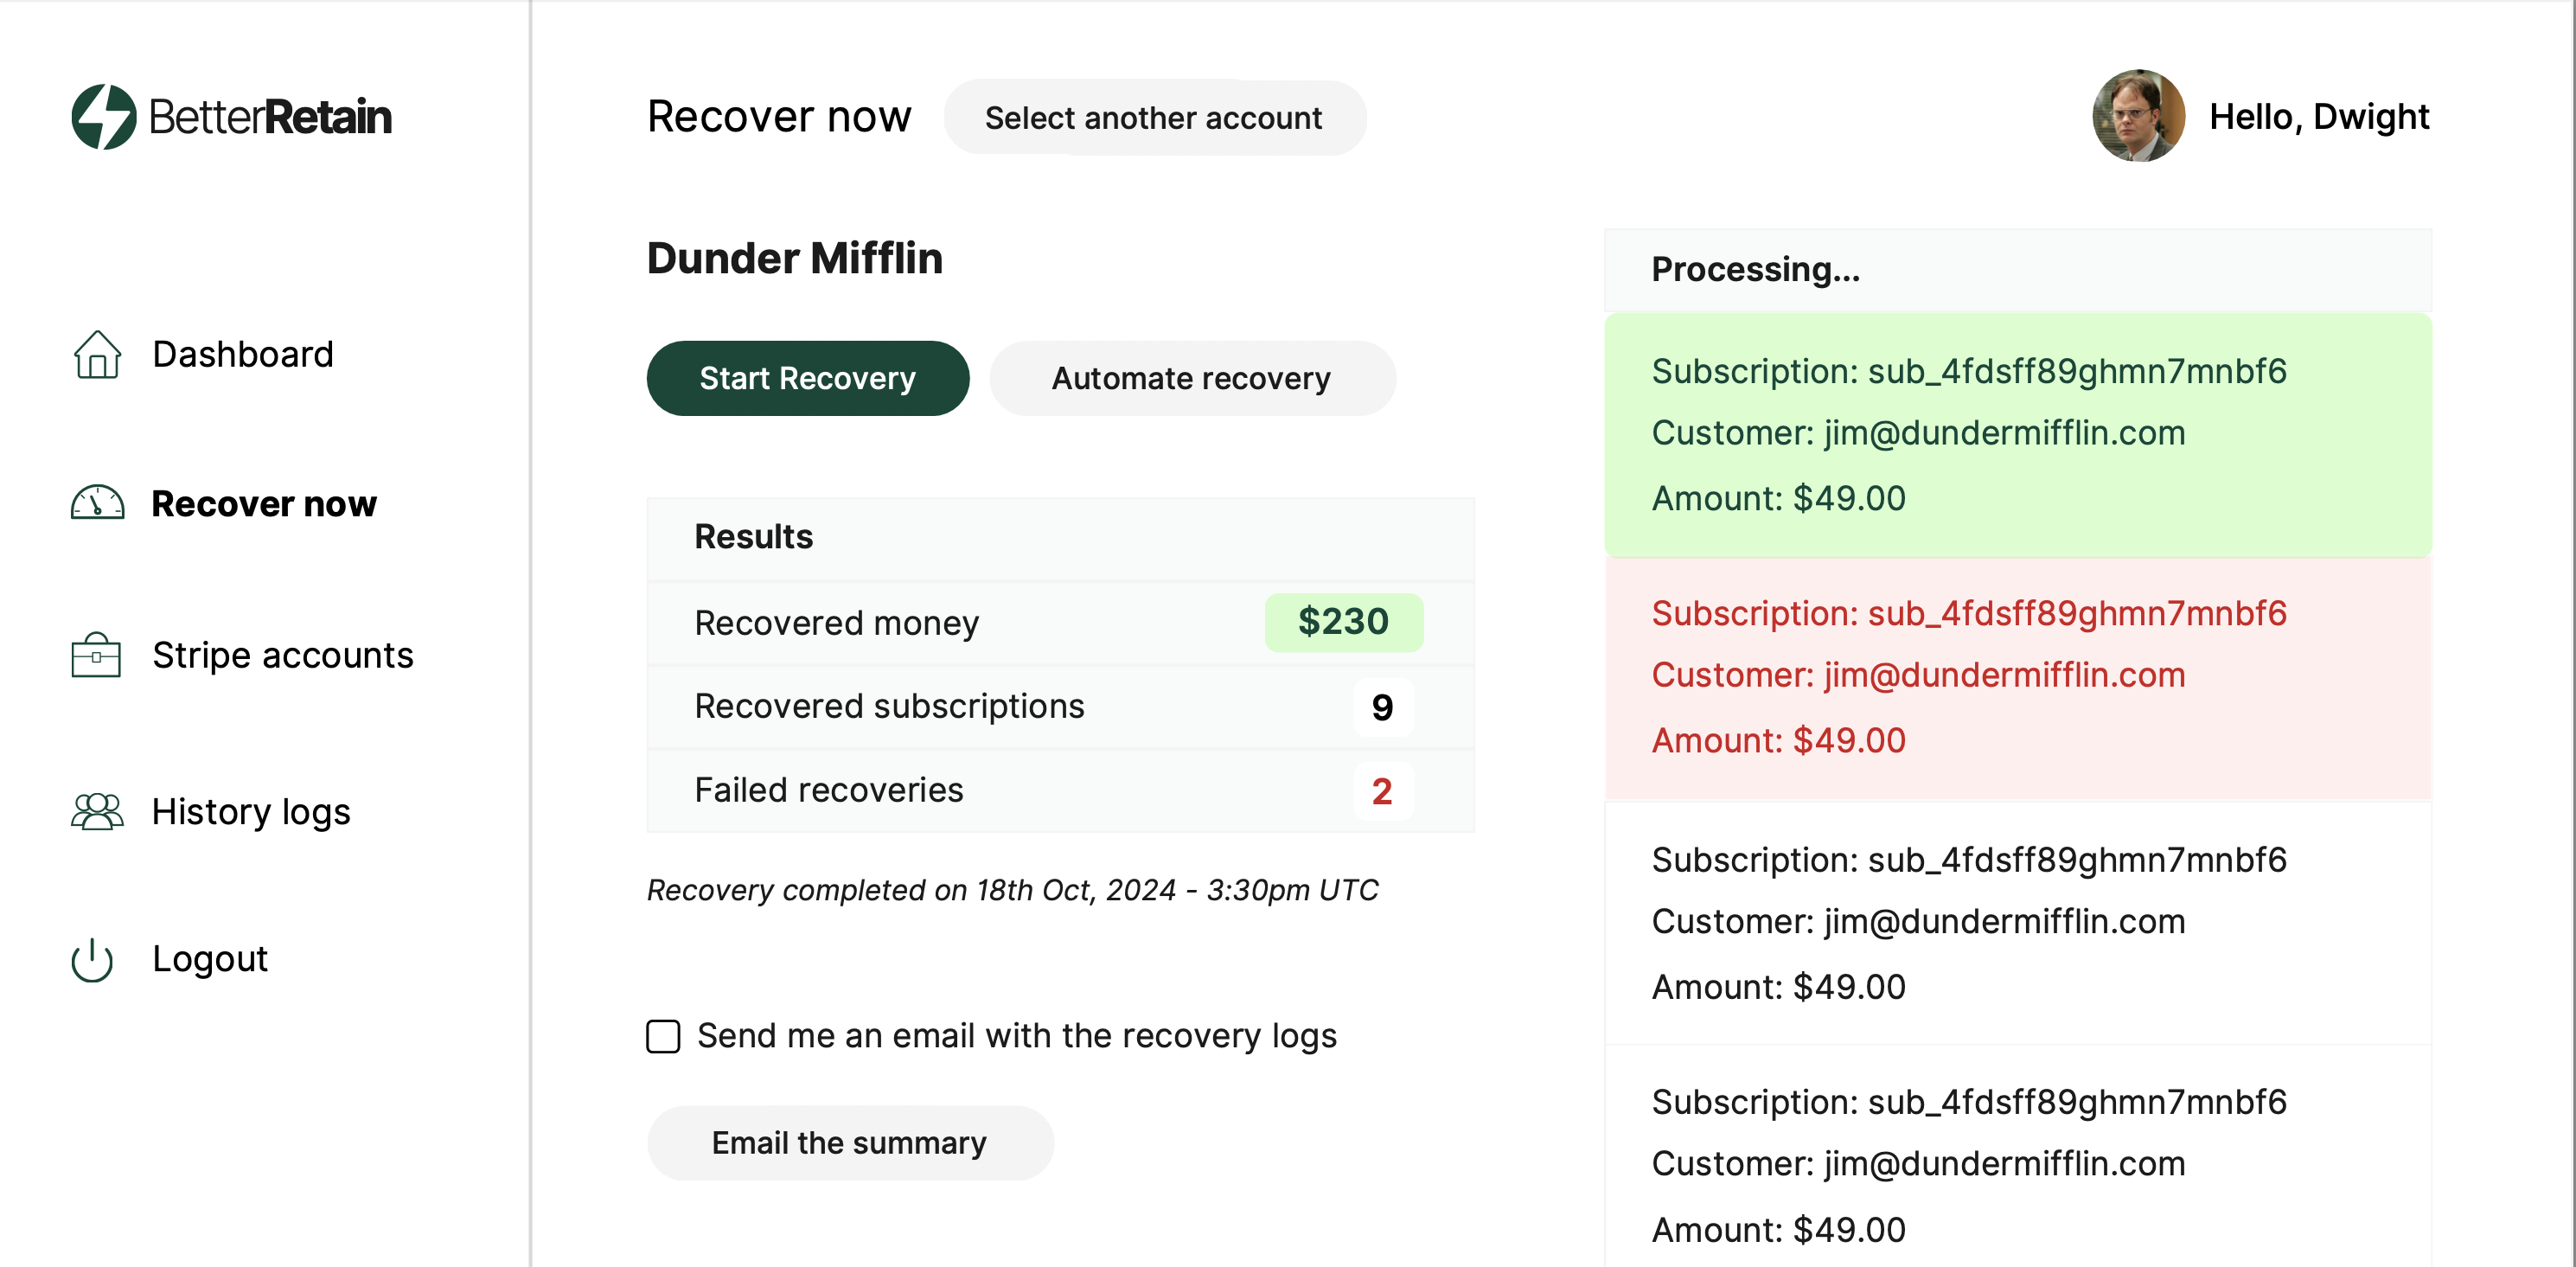Select the red failed subscription entry
Screen dimensions: 2576x1267
coord(2017,677)
